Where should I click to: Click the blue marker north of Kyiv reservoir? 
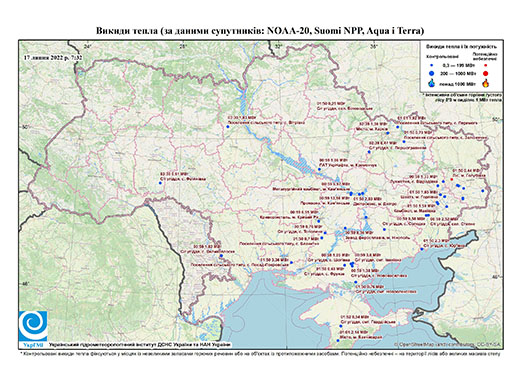point(228,127)
